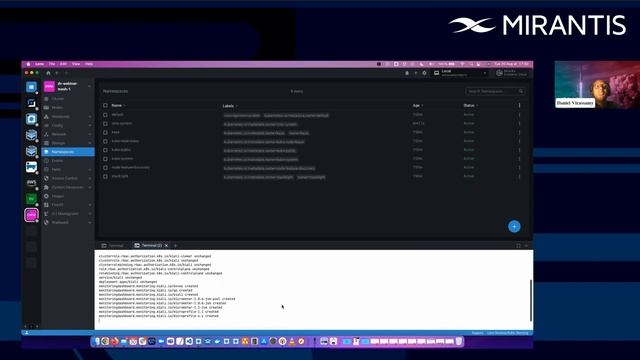Open Chrome from the Dock

pyautogui.click(x=105, y=341)
